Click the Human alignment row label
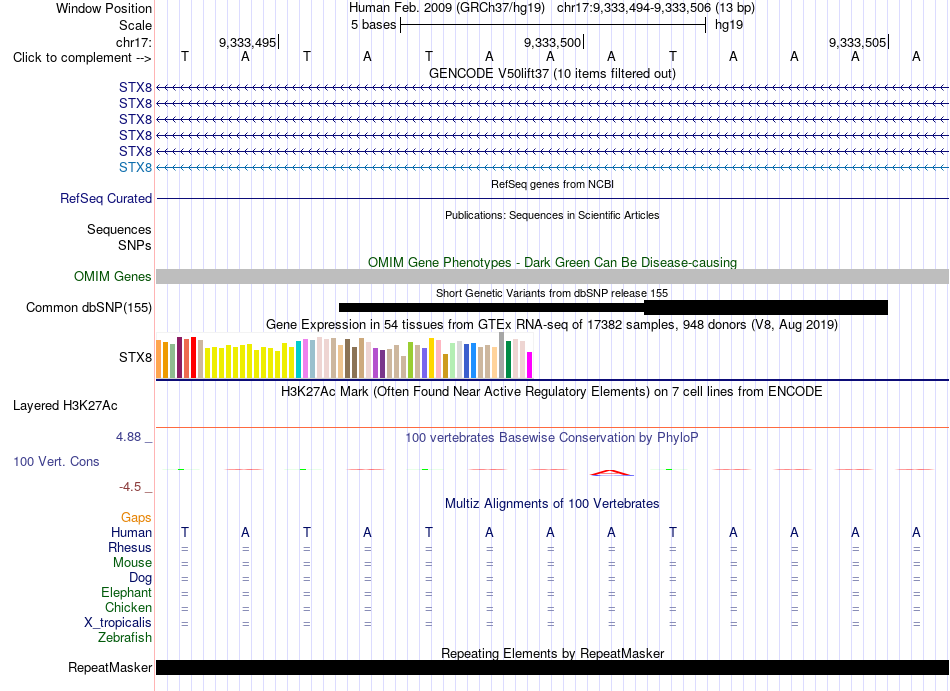Image resolution: width=950 pixels, height=691 pixels. click(x=131, y=533)
